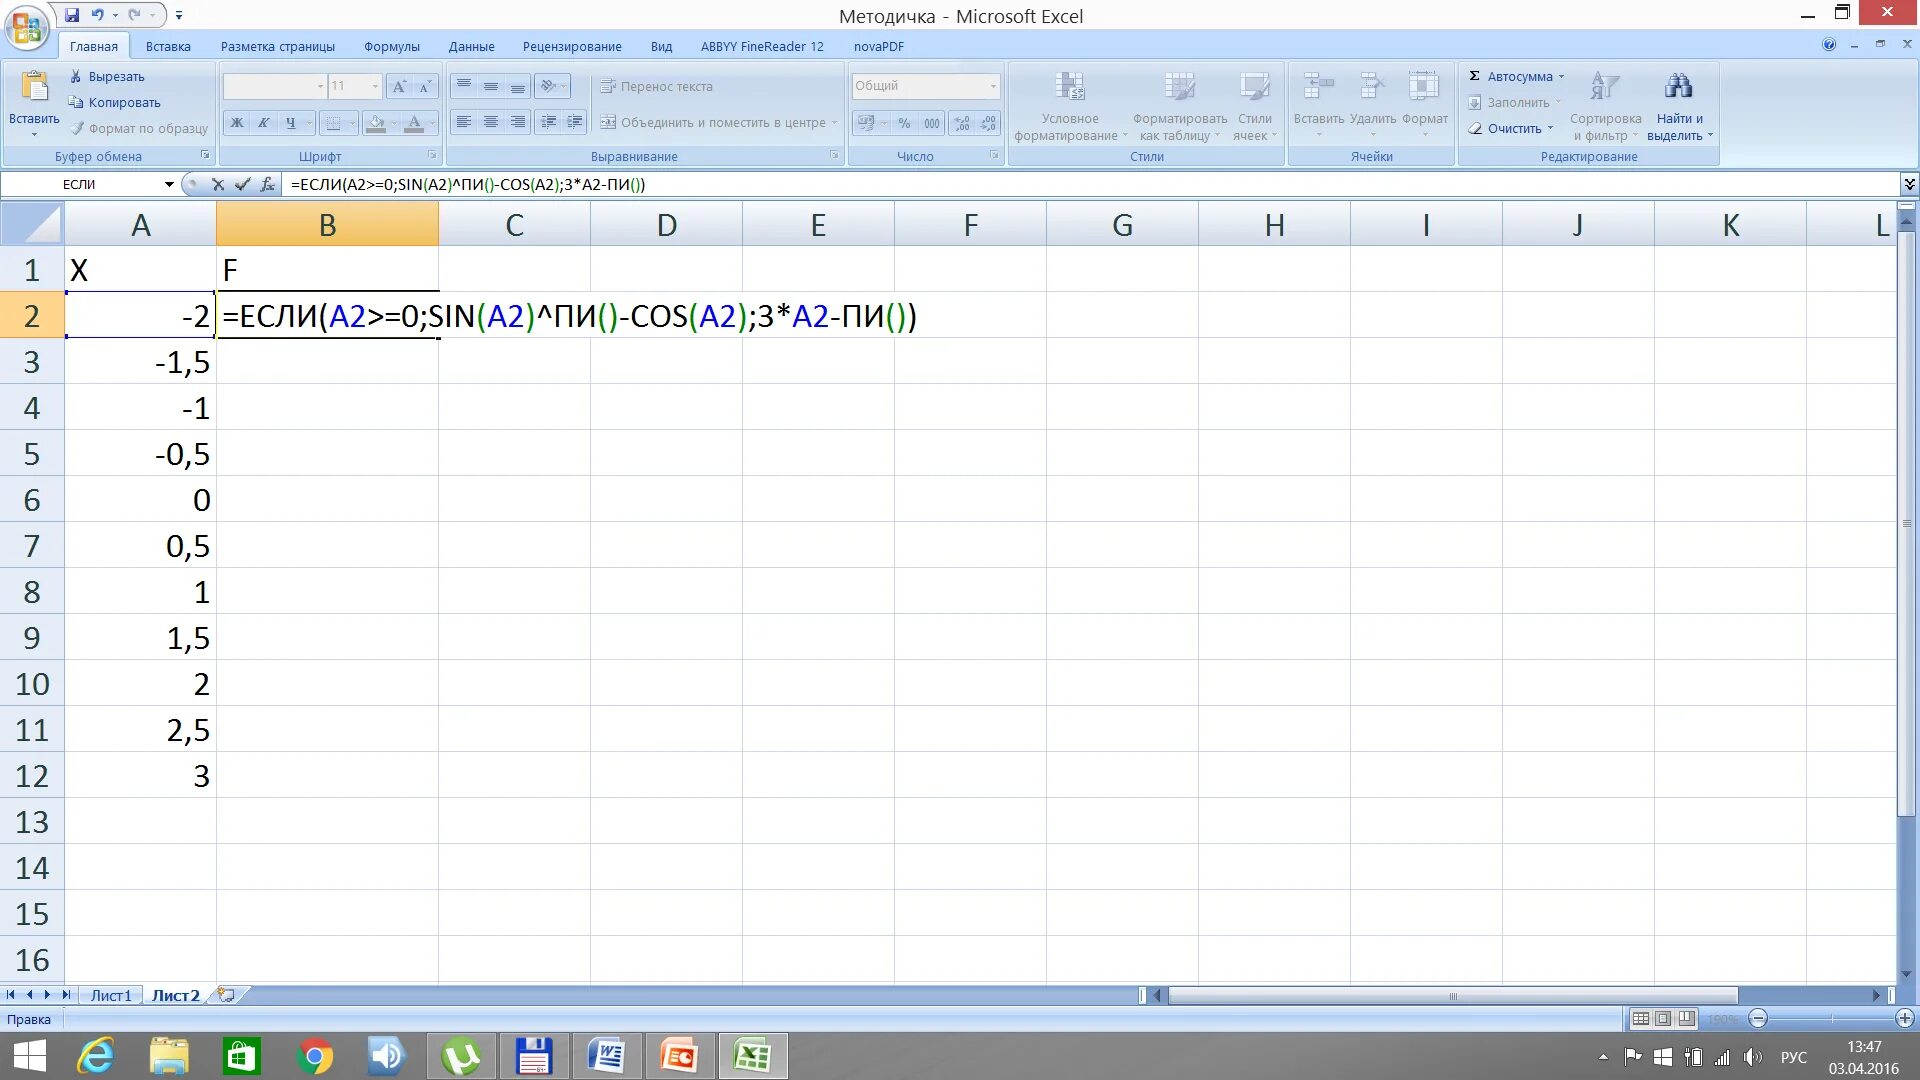Click the zoom slider in status bar
Screen dimensions: 1920x1080
click(x=1831, y=1018)
